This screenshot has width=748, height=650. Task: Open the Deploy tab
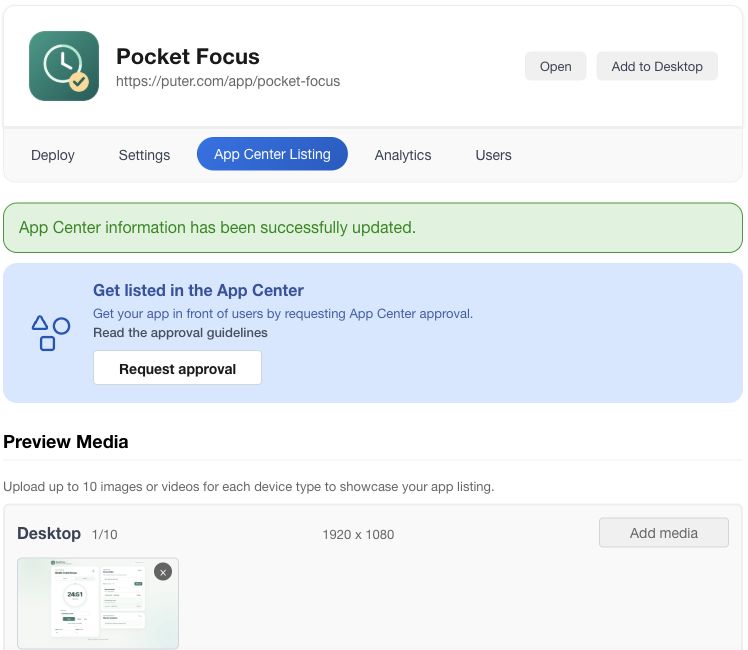52,155
